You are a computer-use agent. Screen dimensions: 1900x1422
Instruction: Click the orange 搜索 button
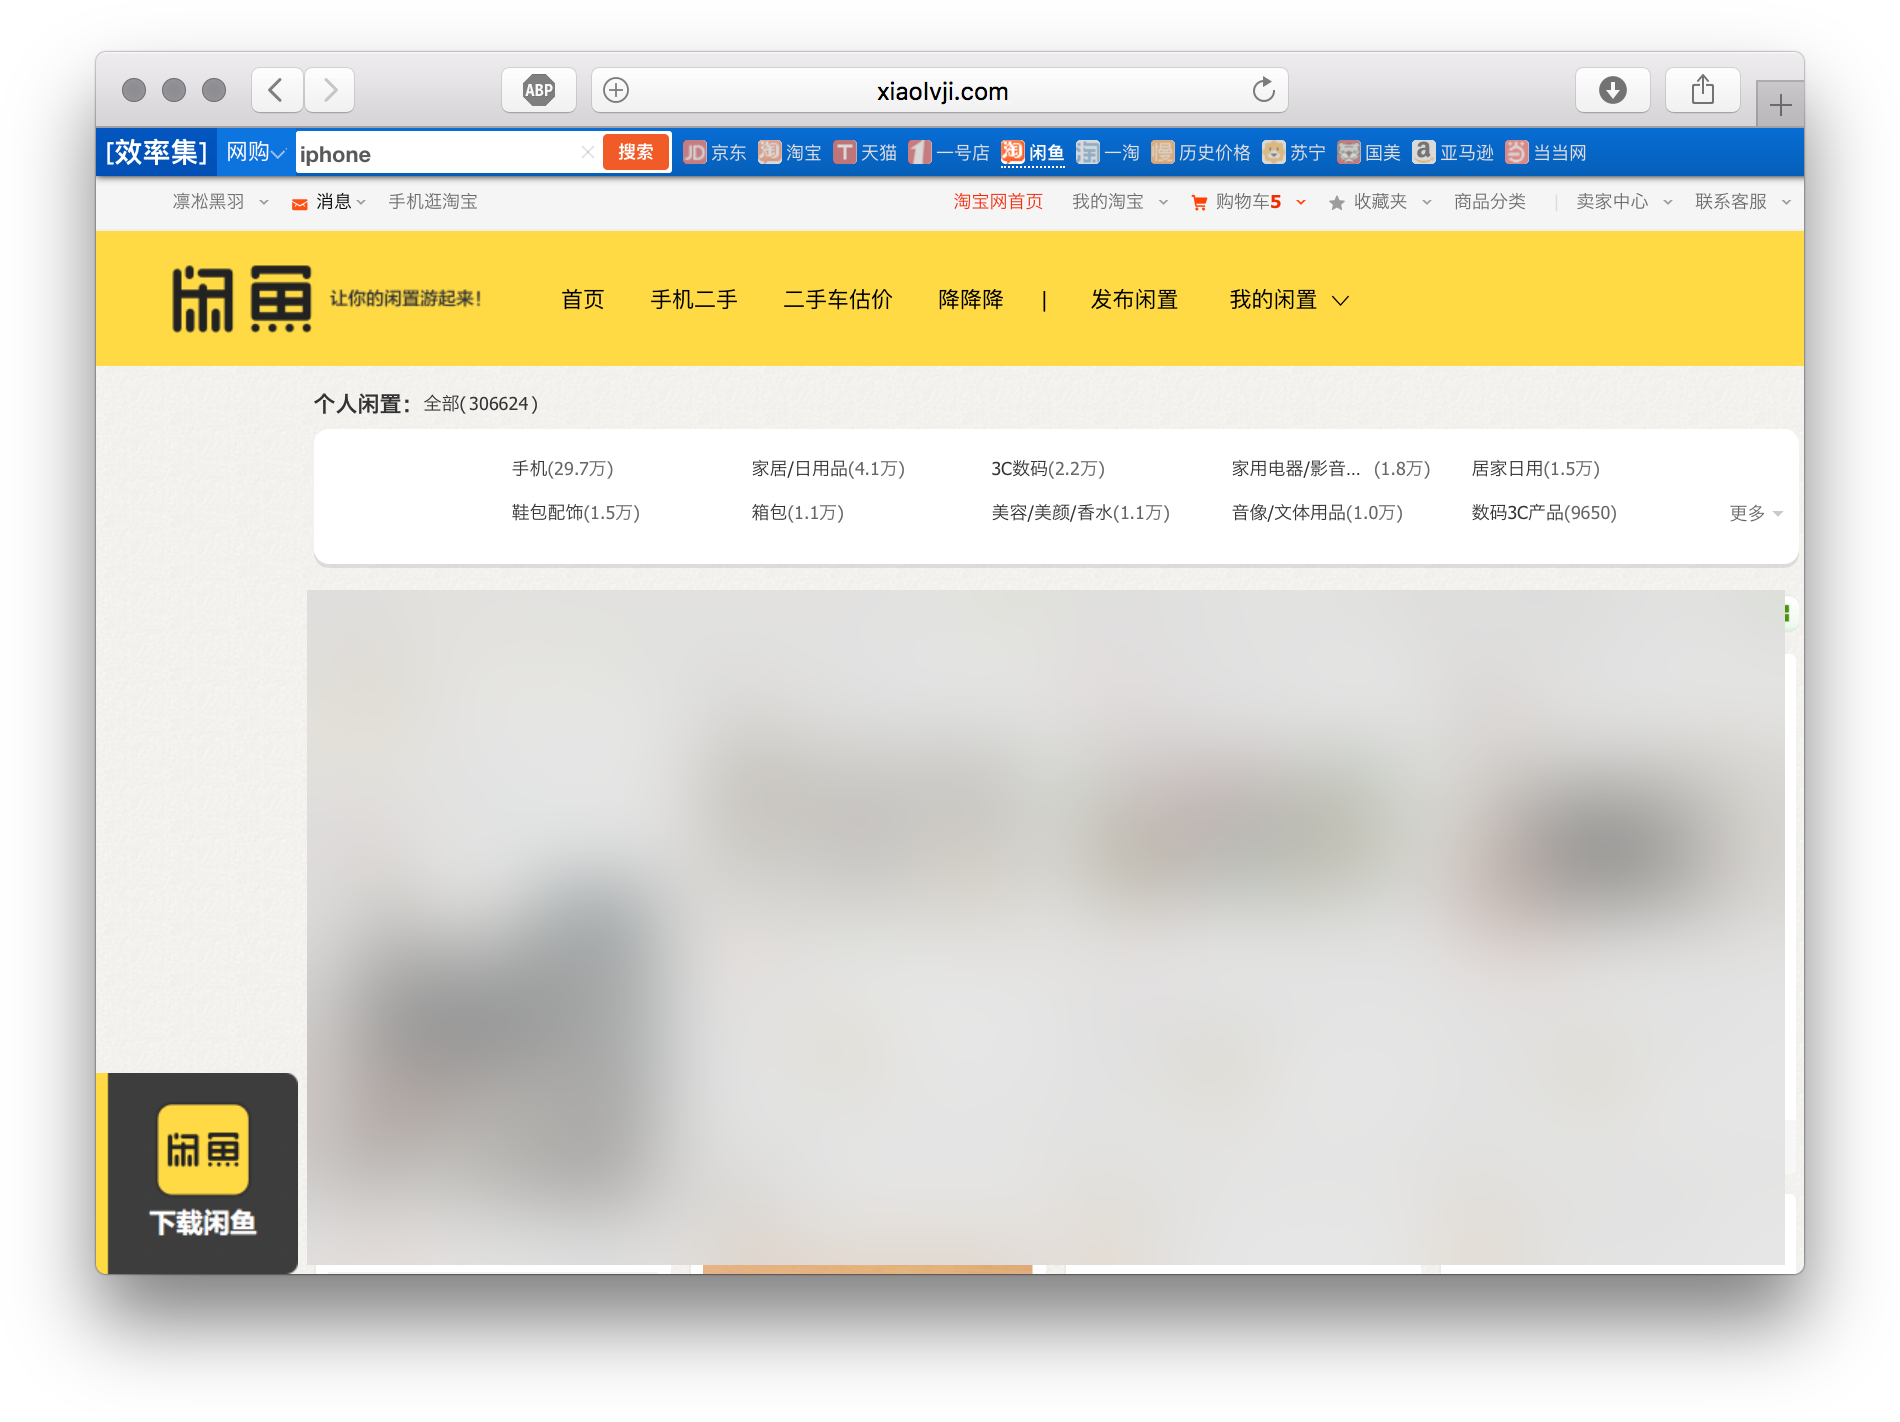[x=636, y=152]
